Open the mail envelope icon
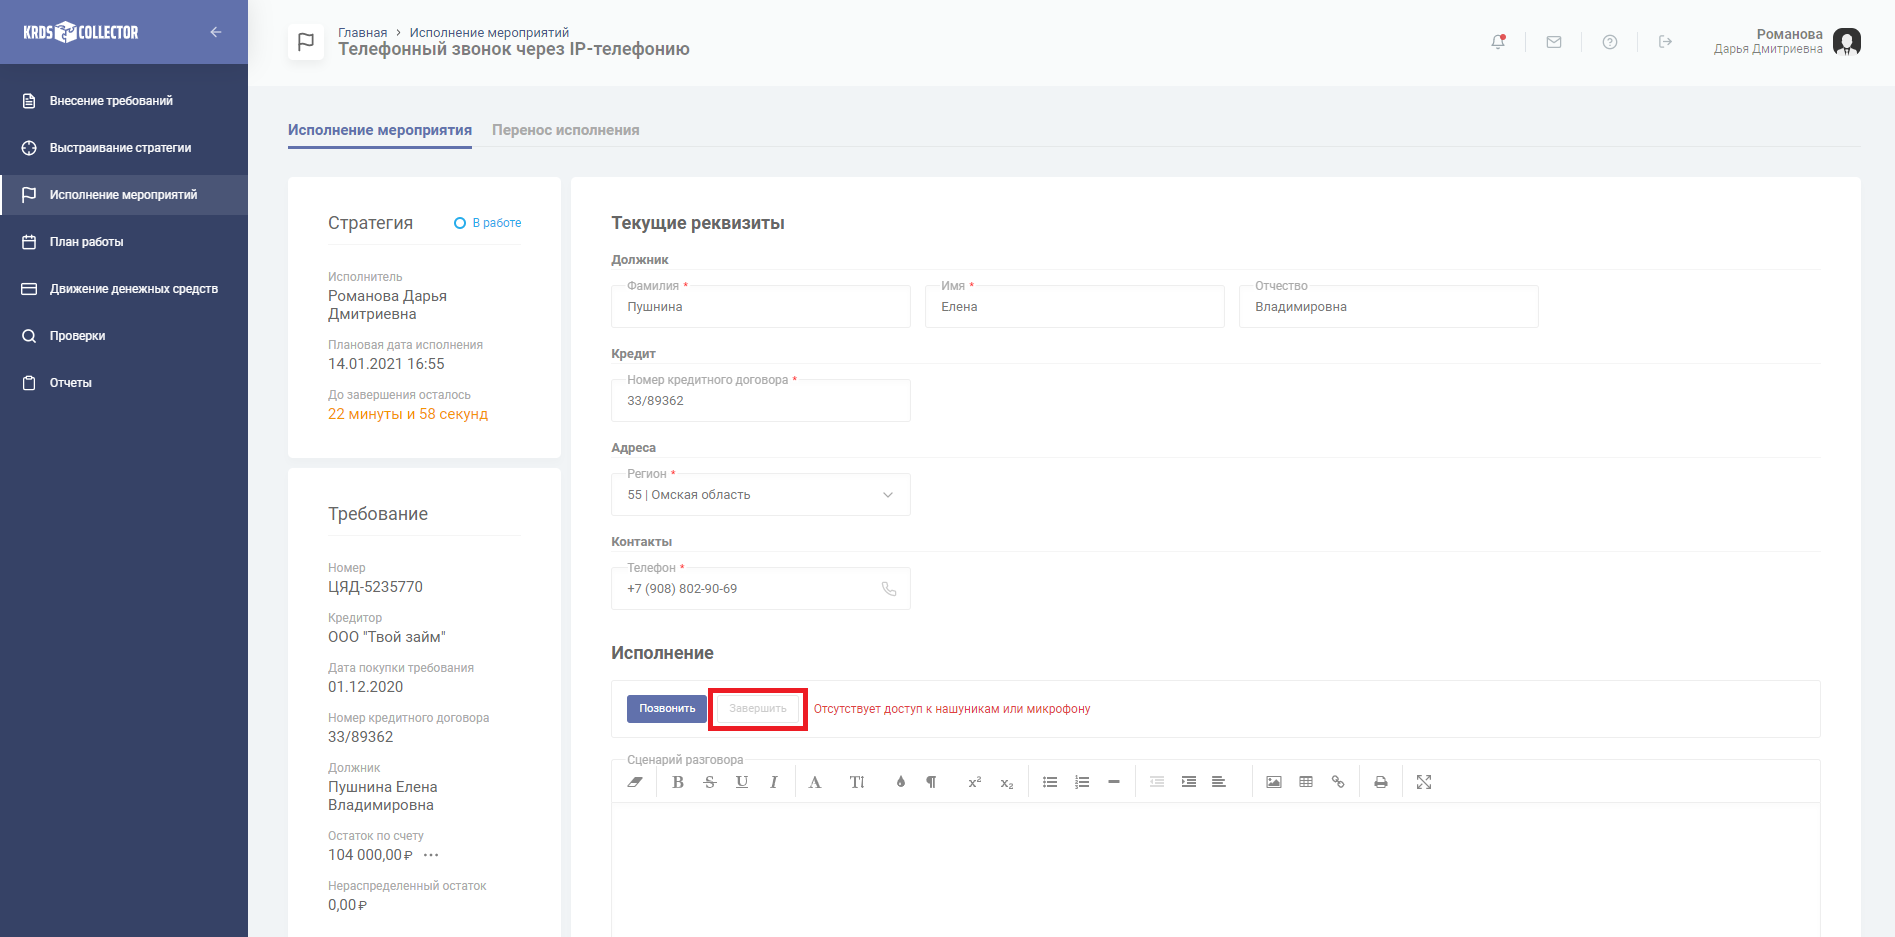 pyautogui.click(x=1553, y=42)
